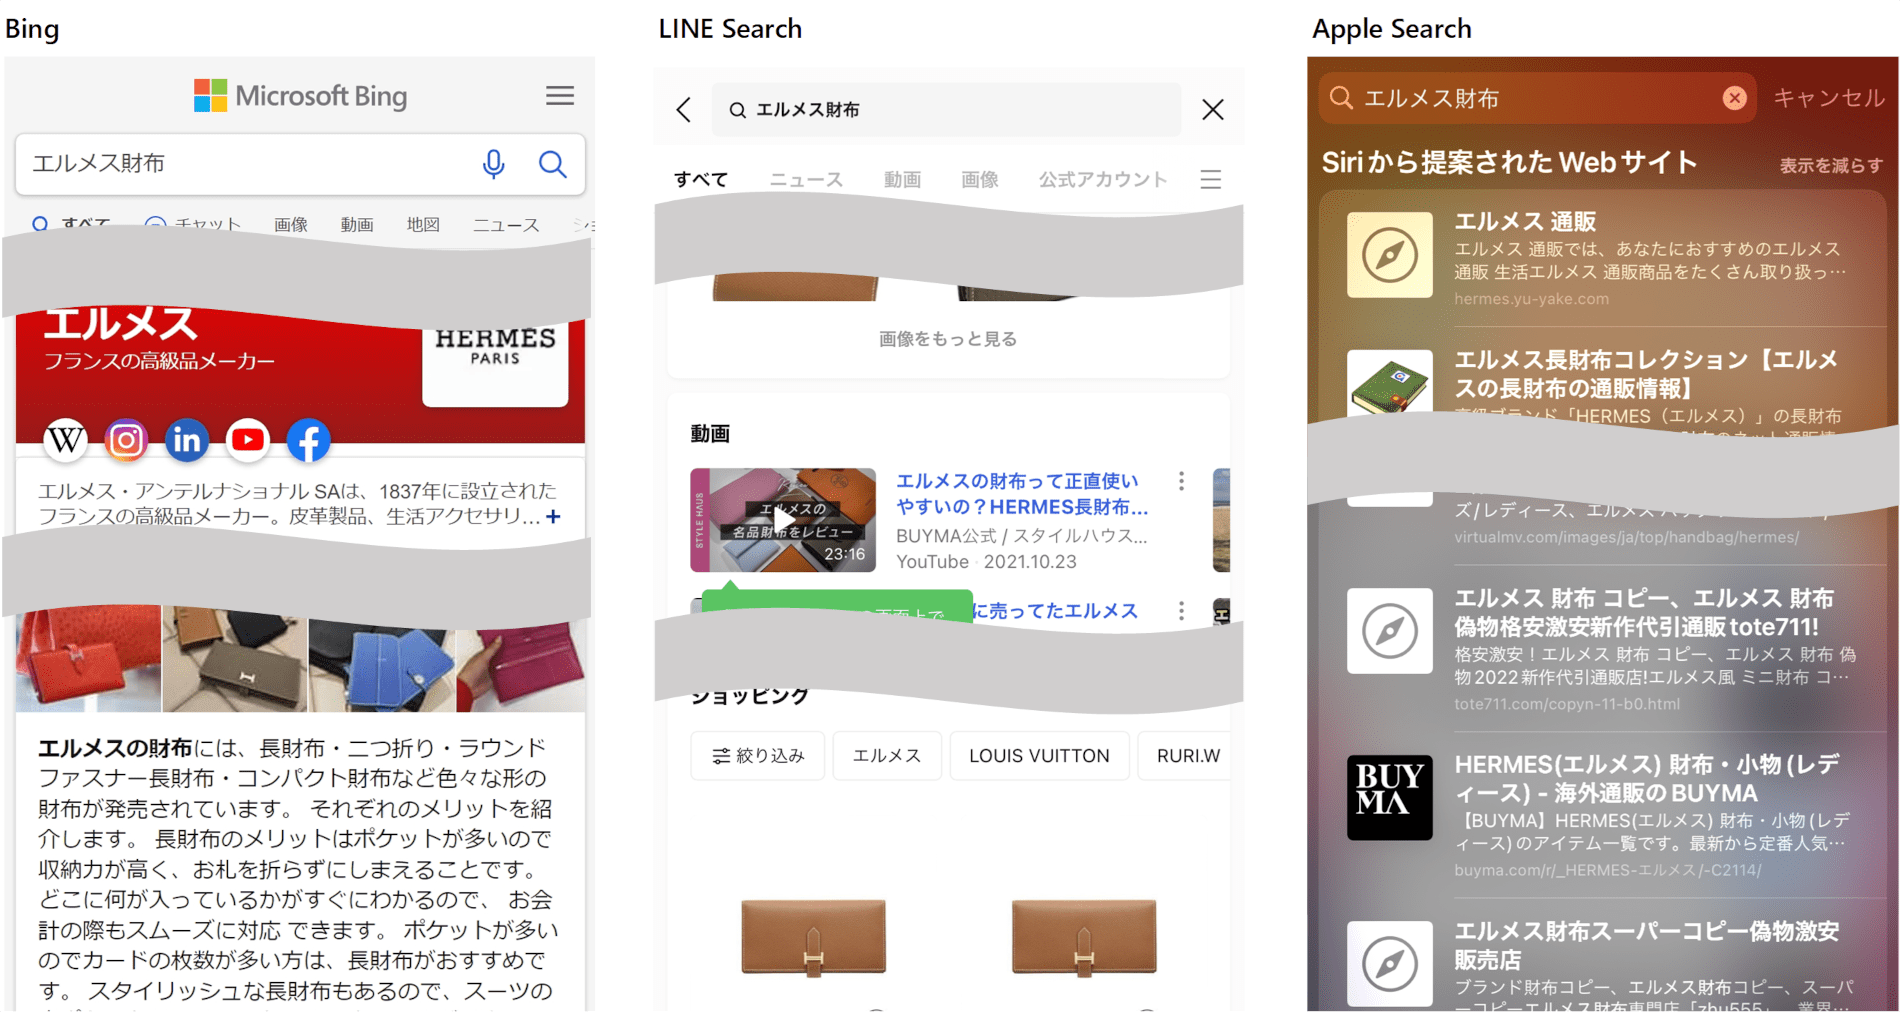Go back with the LINE Search arrow

pos(684,110)
